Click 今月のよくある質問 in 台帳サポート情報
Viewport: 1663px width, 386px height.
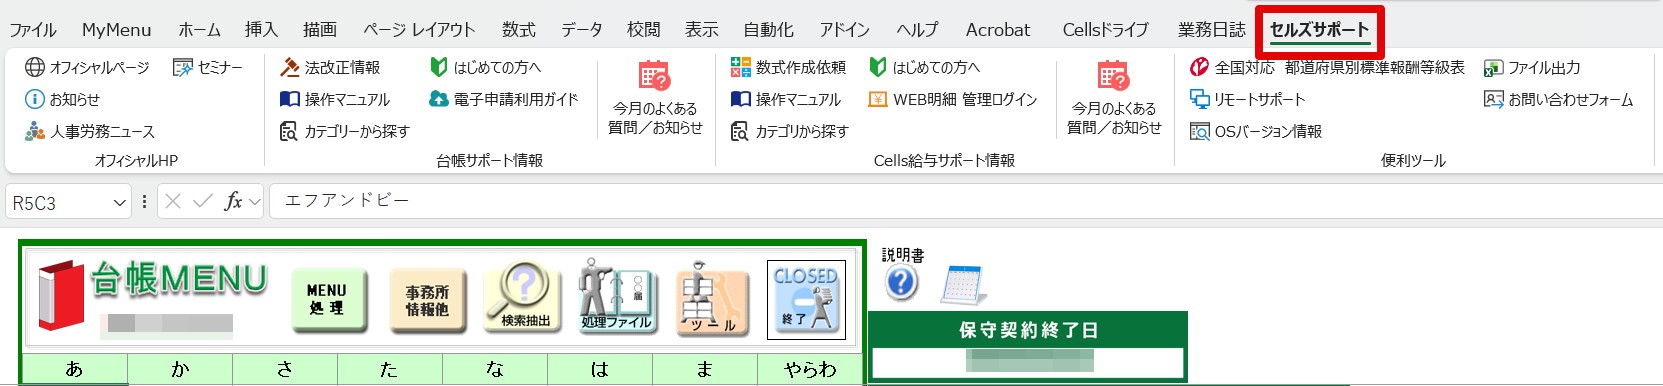(x=655, y=97)
